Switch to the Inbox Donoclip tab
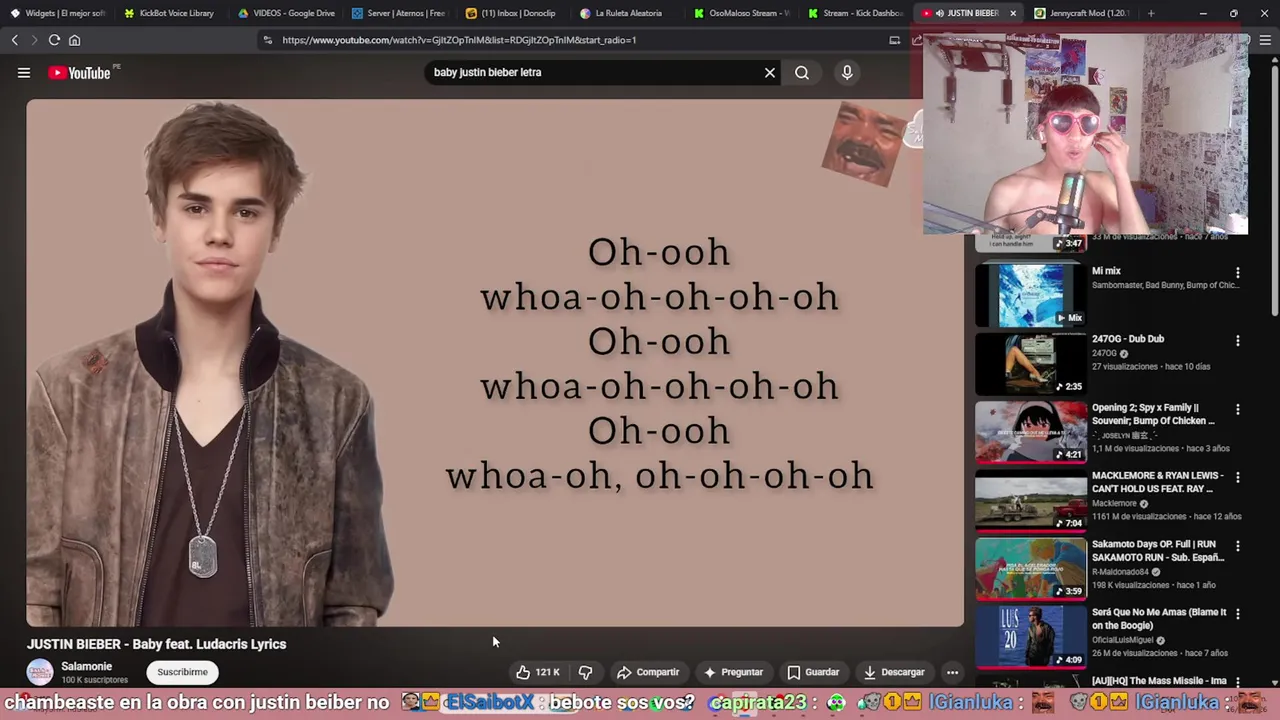The width and height of the screenshot is (1280, 720). [513, 13]
